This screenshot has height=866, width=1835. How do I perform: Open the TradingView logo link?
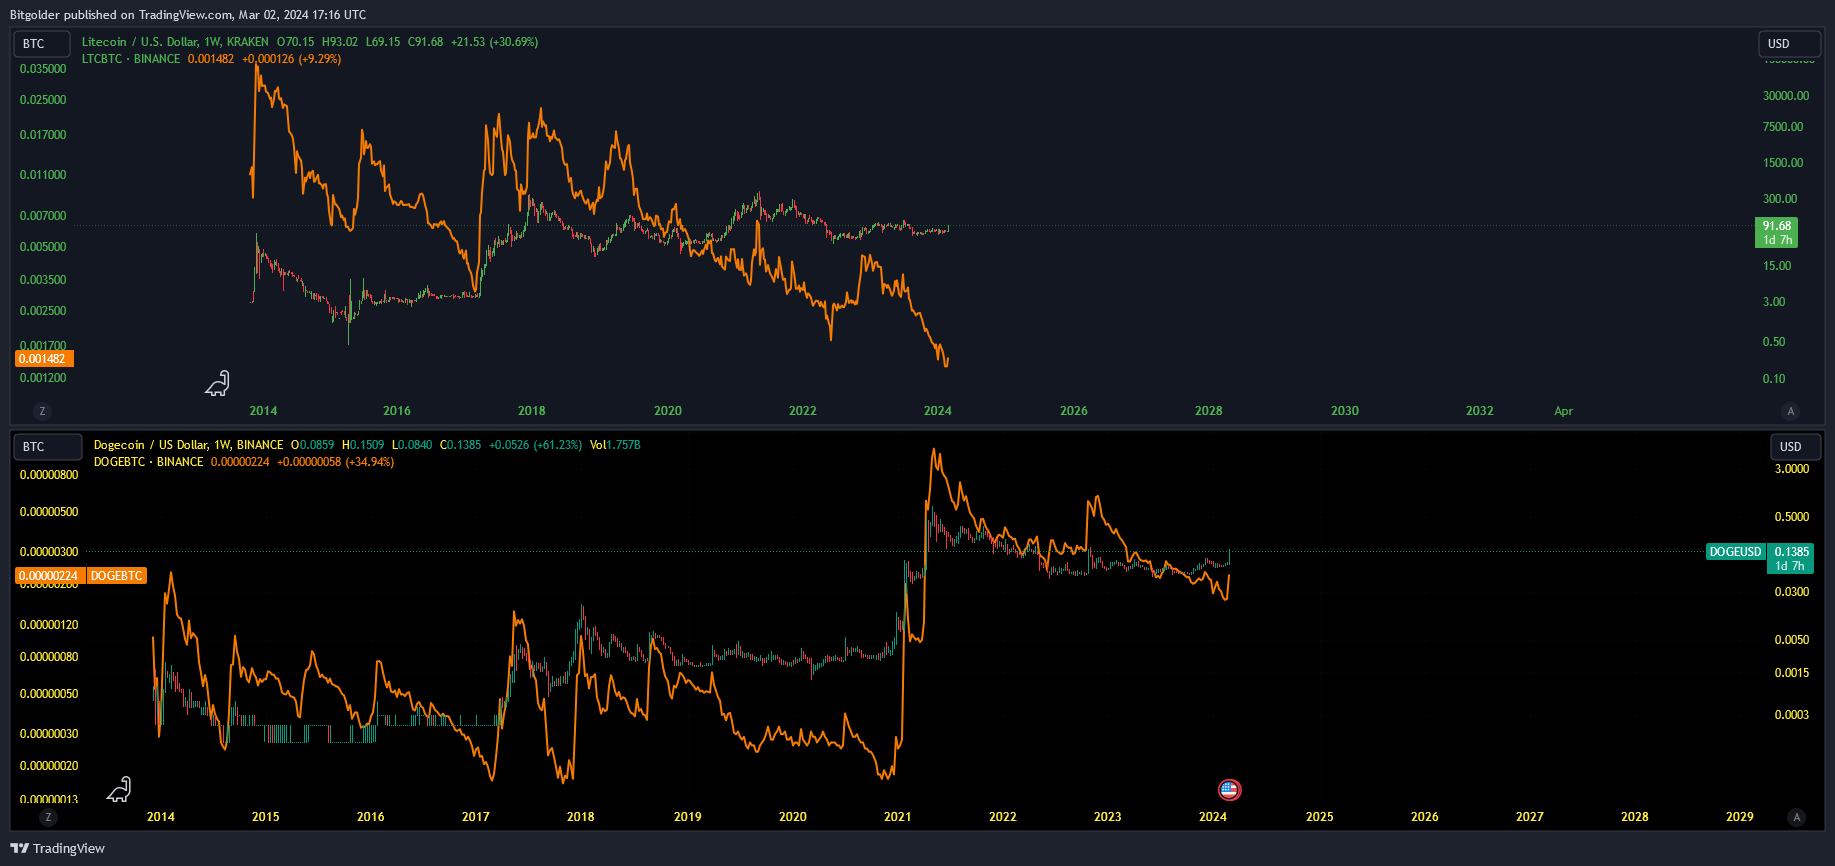(x=57, y=848)
